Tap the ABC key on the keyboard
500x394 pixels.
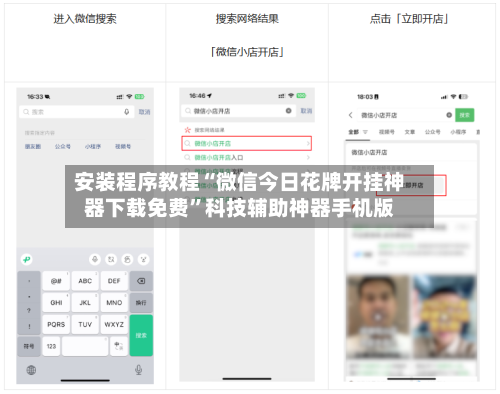click(85, 281)
